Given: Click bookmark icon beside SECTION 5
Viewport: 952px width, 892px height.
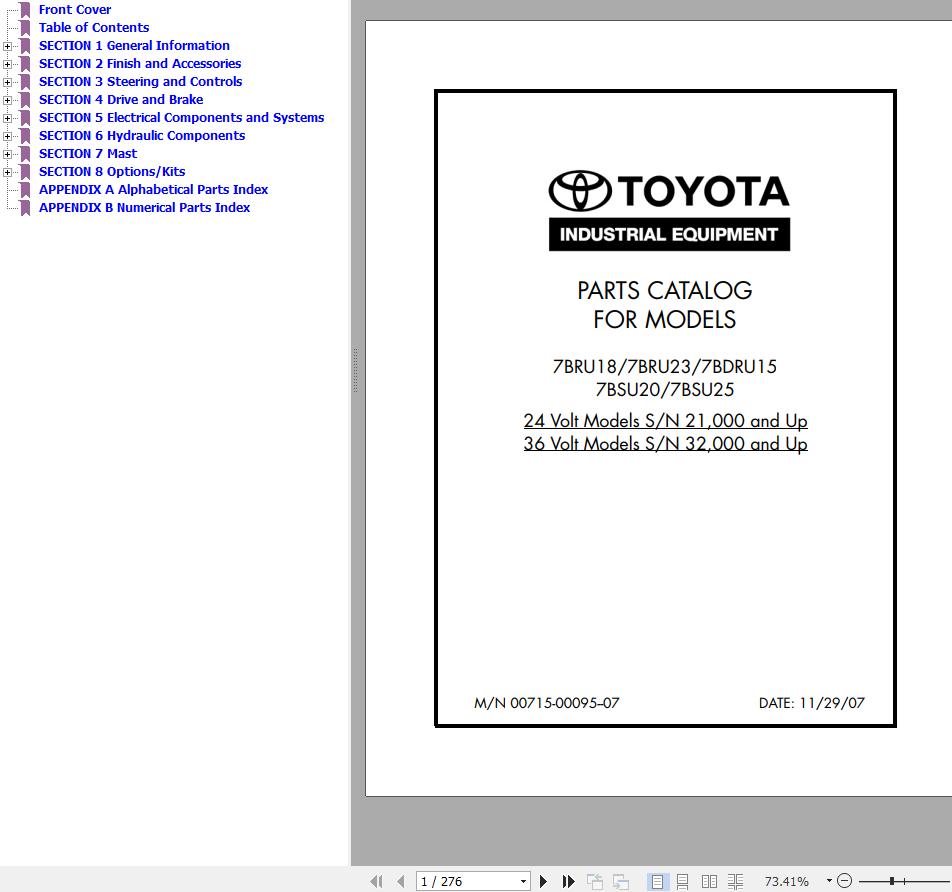Looking at the screenshot, I should point(25,118).
